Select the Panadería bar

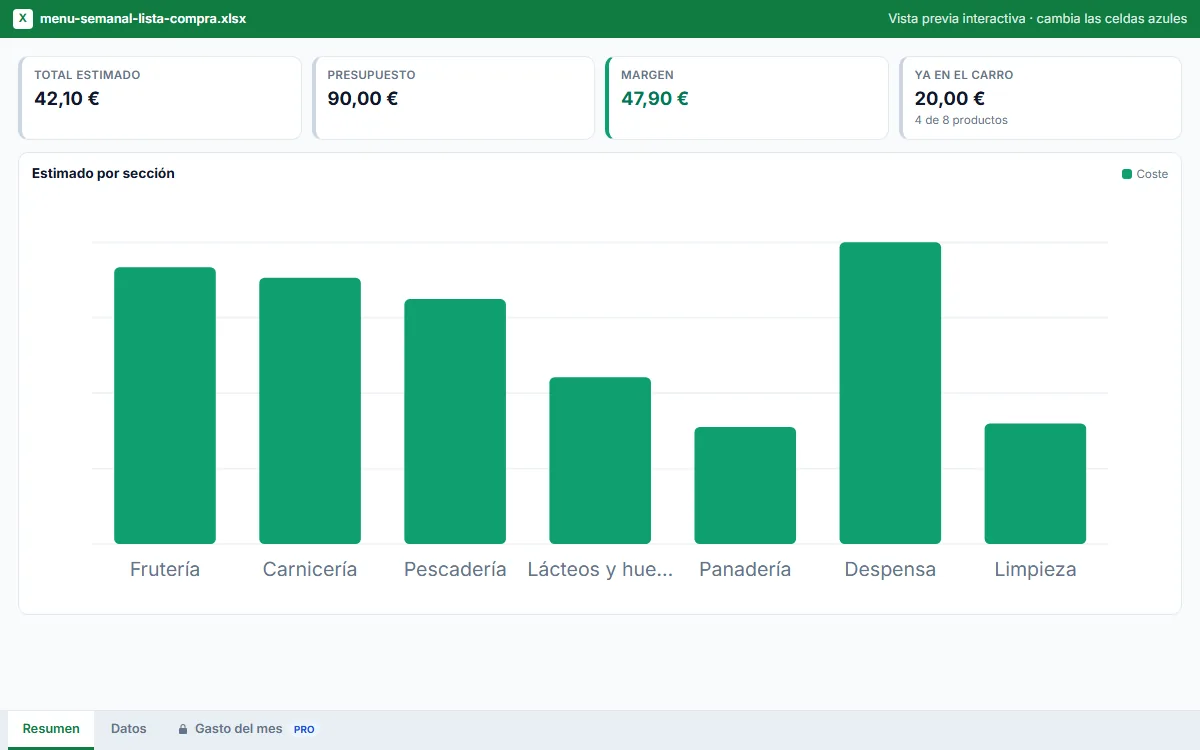(x=745, y=485)
